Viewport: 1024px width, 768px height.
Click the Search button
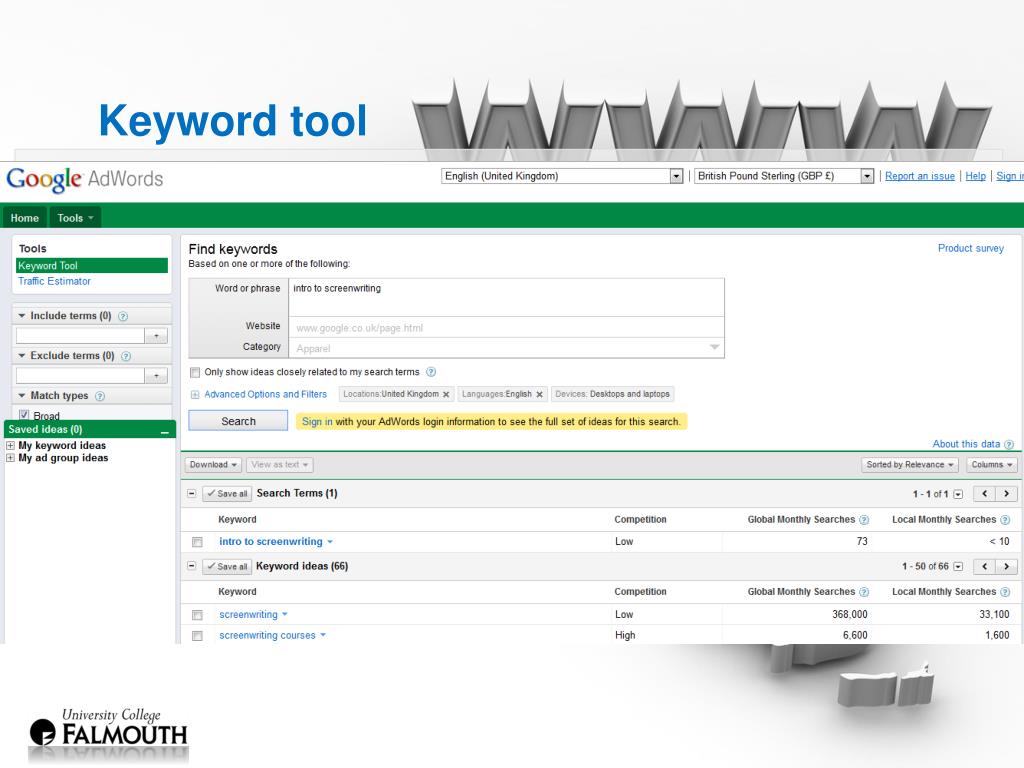click(x=238, y=421)
